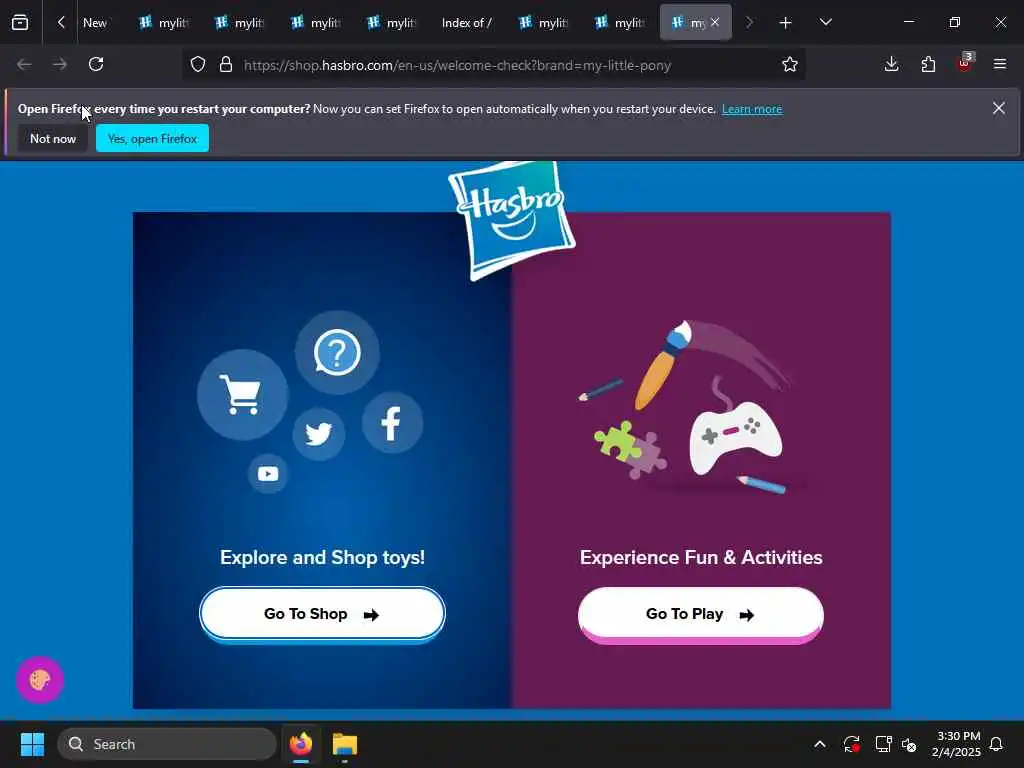Select first mylit tab after New
The width and height of the screenshot is (1024, 768).
[x=164, y=23]
